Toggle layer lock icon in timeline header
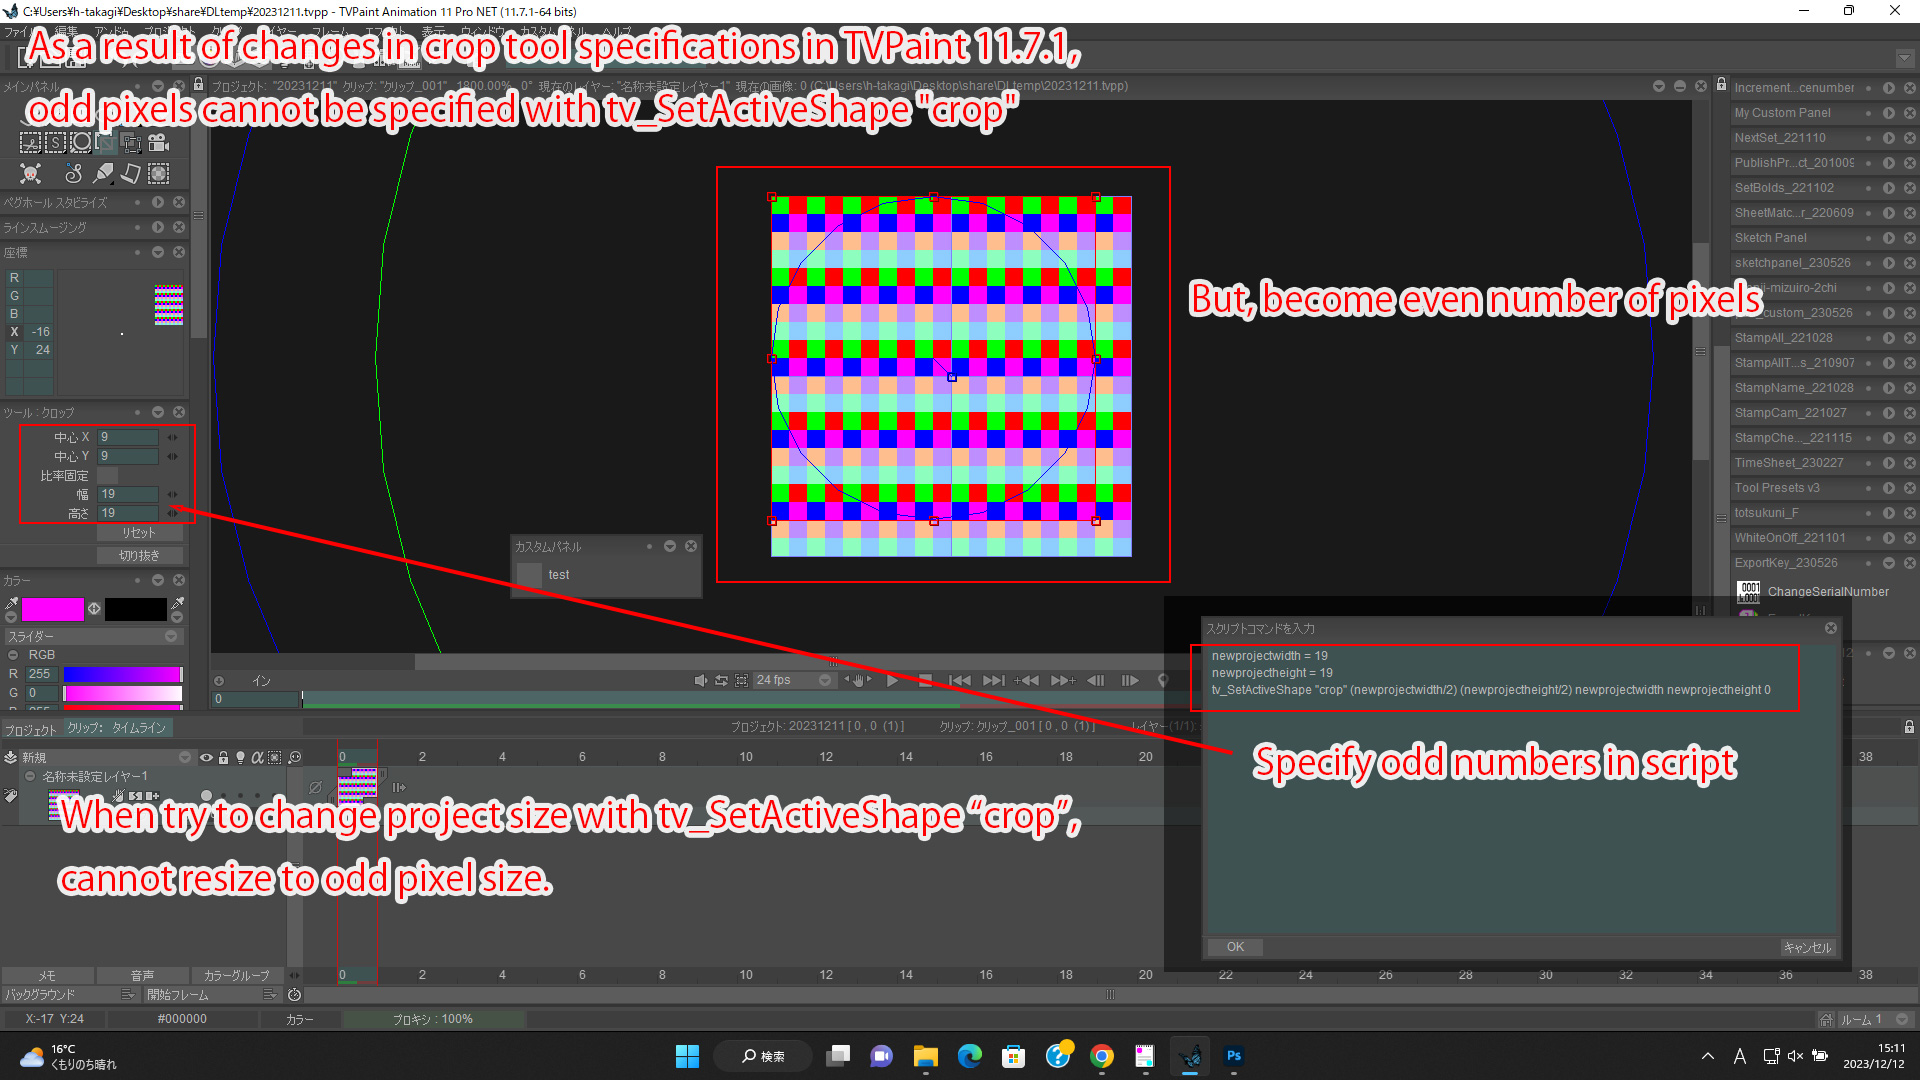This screenshot has height=1080, width=1920. (x=223, y=758)
